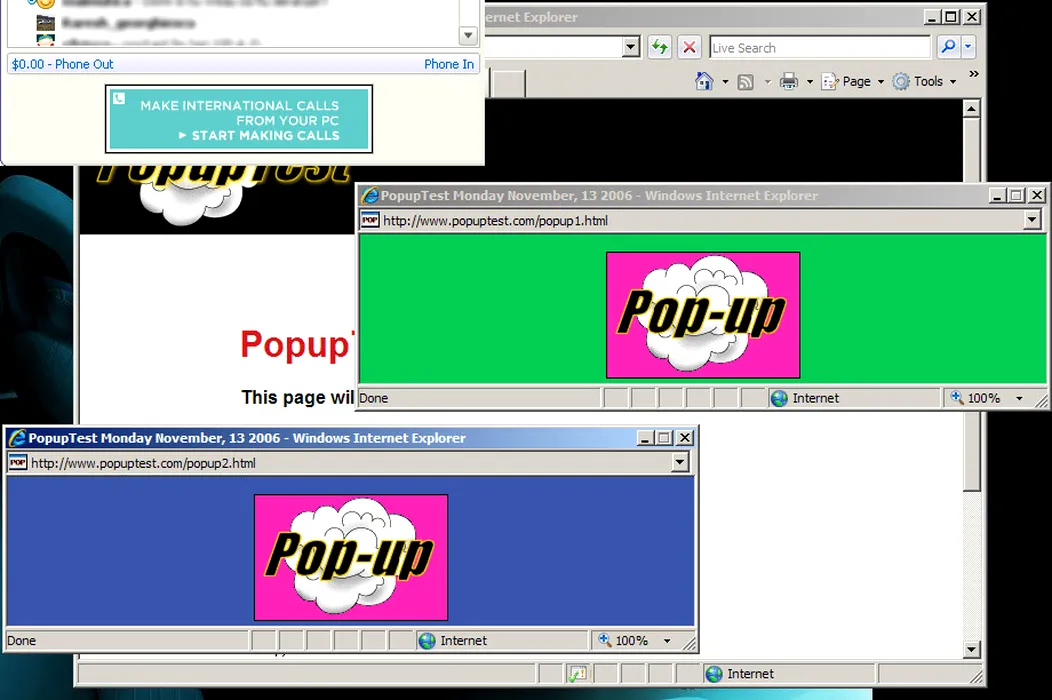Click the phone icon on the teal banner
The image size is (1052, 700).
[x=119, y=99]
